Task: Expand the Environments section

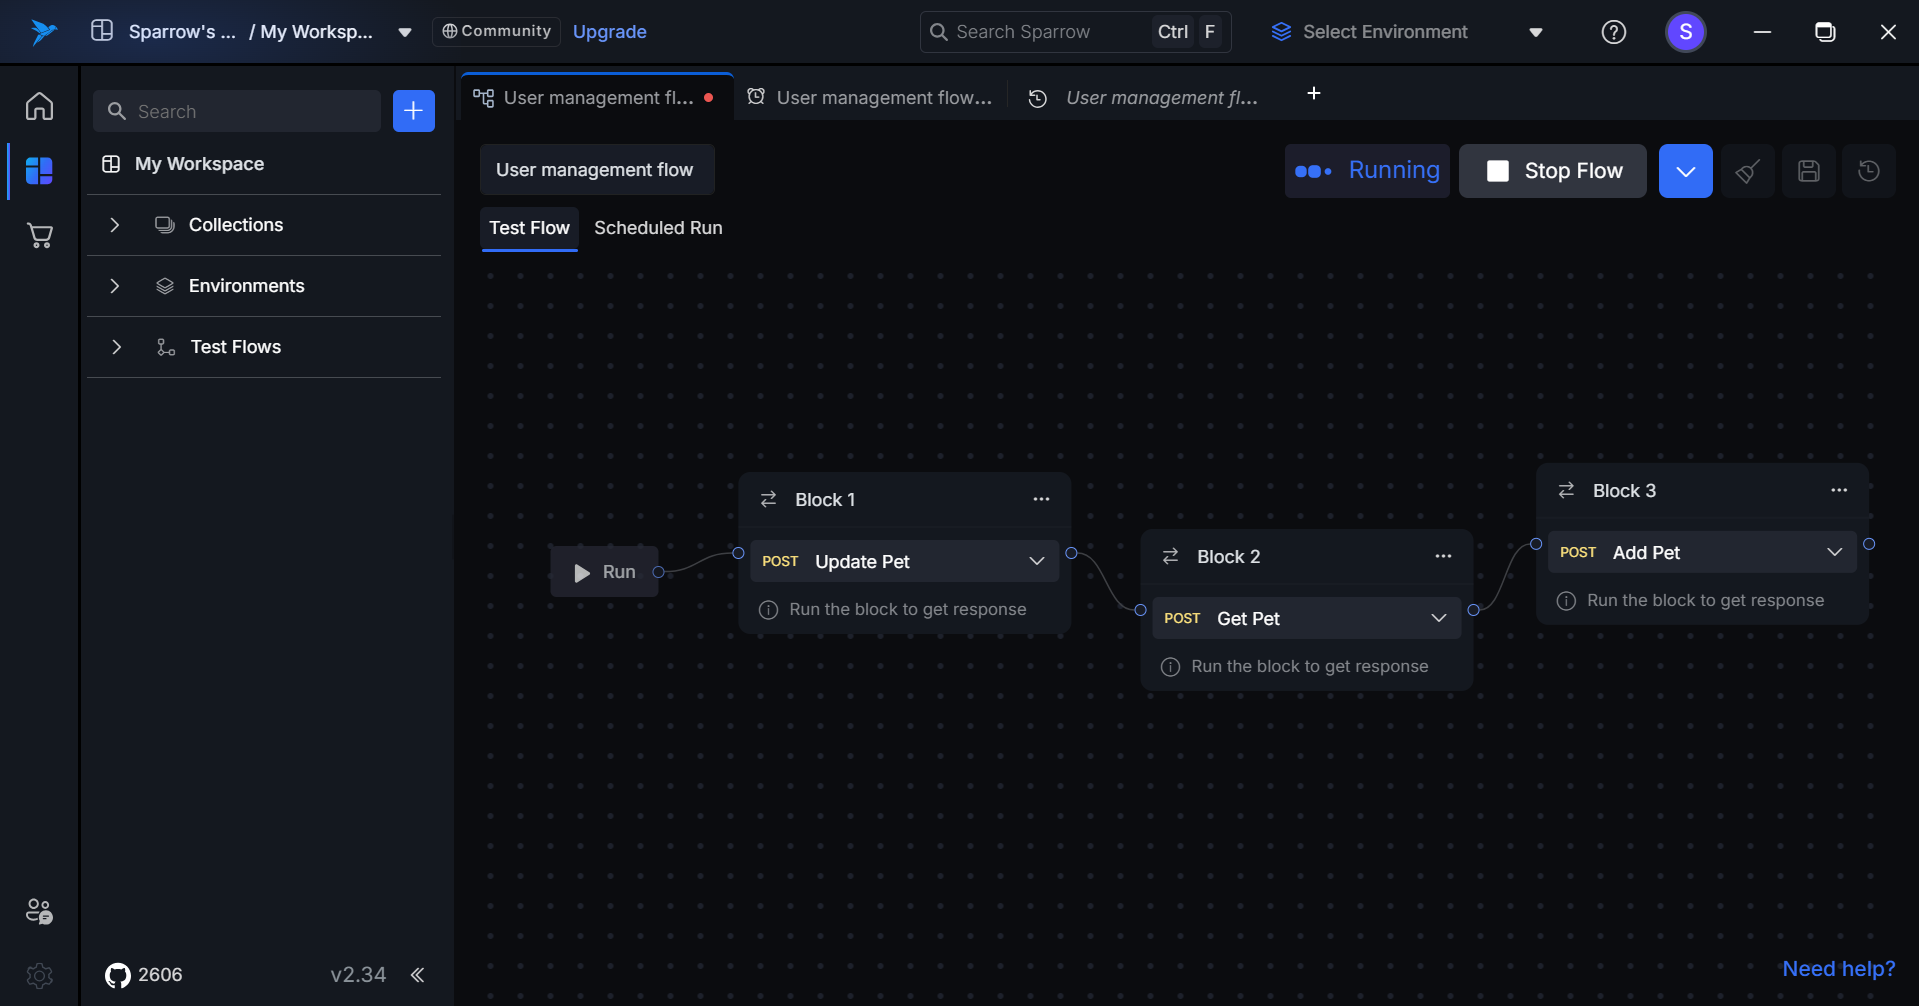Action: pyautogui.click(x=115, y=286)
